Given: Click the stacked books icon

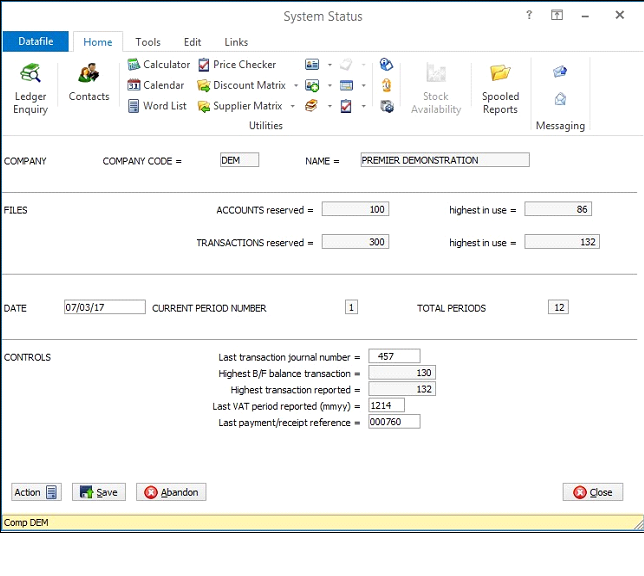Looking at the screenshot, I should (x=311, y=106).
